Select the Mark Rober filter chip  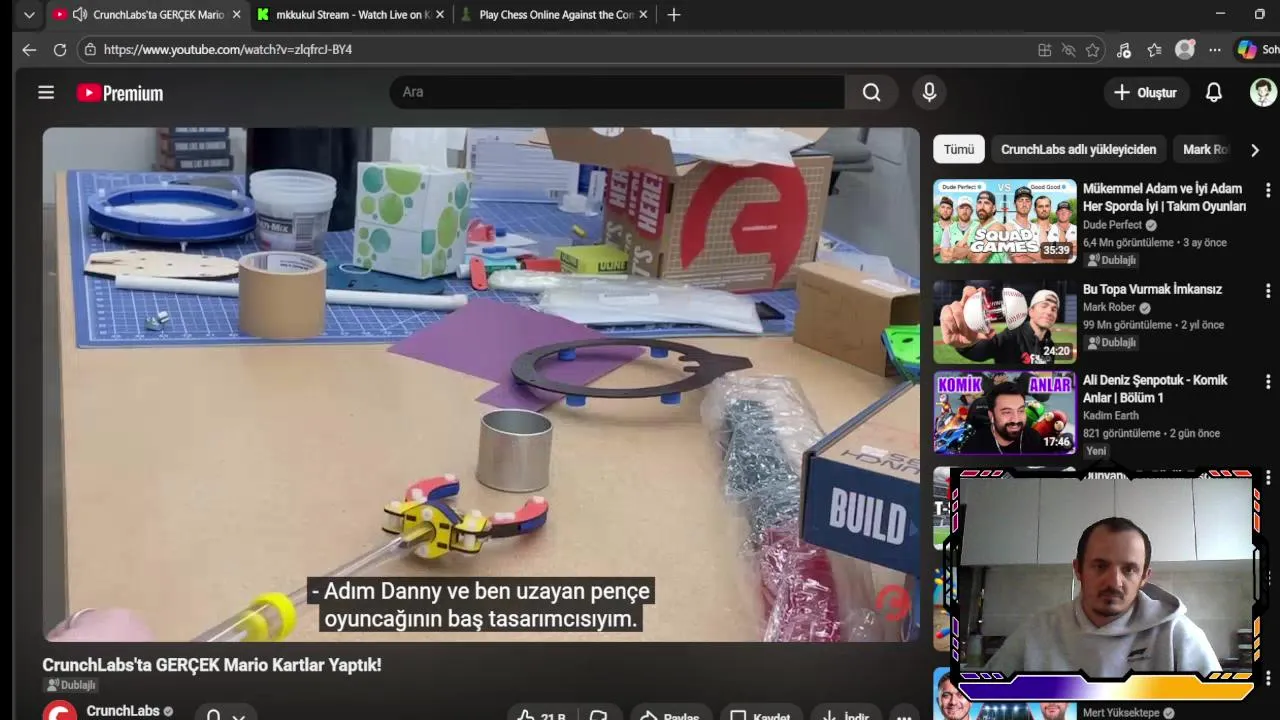(x=1205, y=149)
